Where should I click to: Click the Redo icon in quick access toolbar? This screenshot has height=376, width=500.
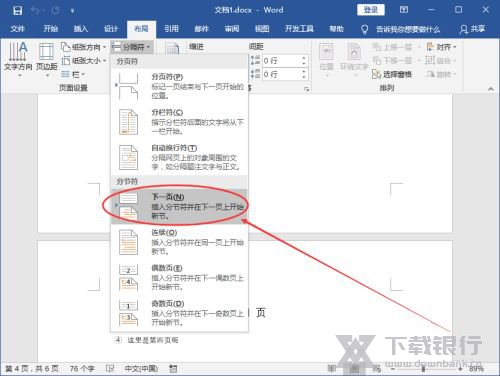pos(55,11)
